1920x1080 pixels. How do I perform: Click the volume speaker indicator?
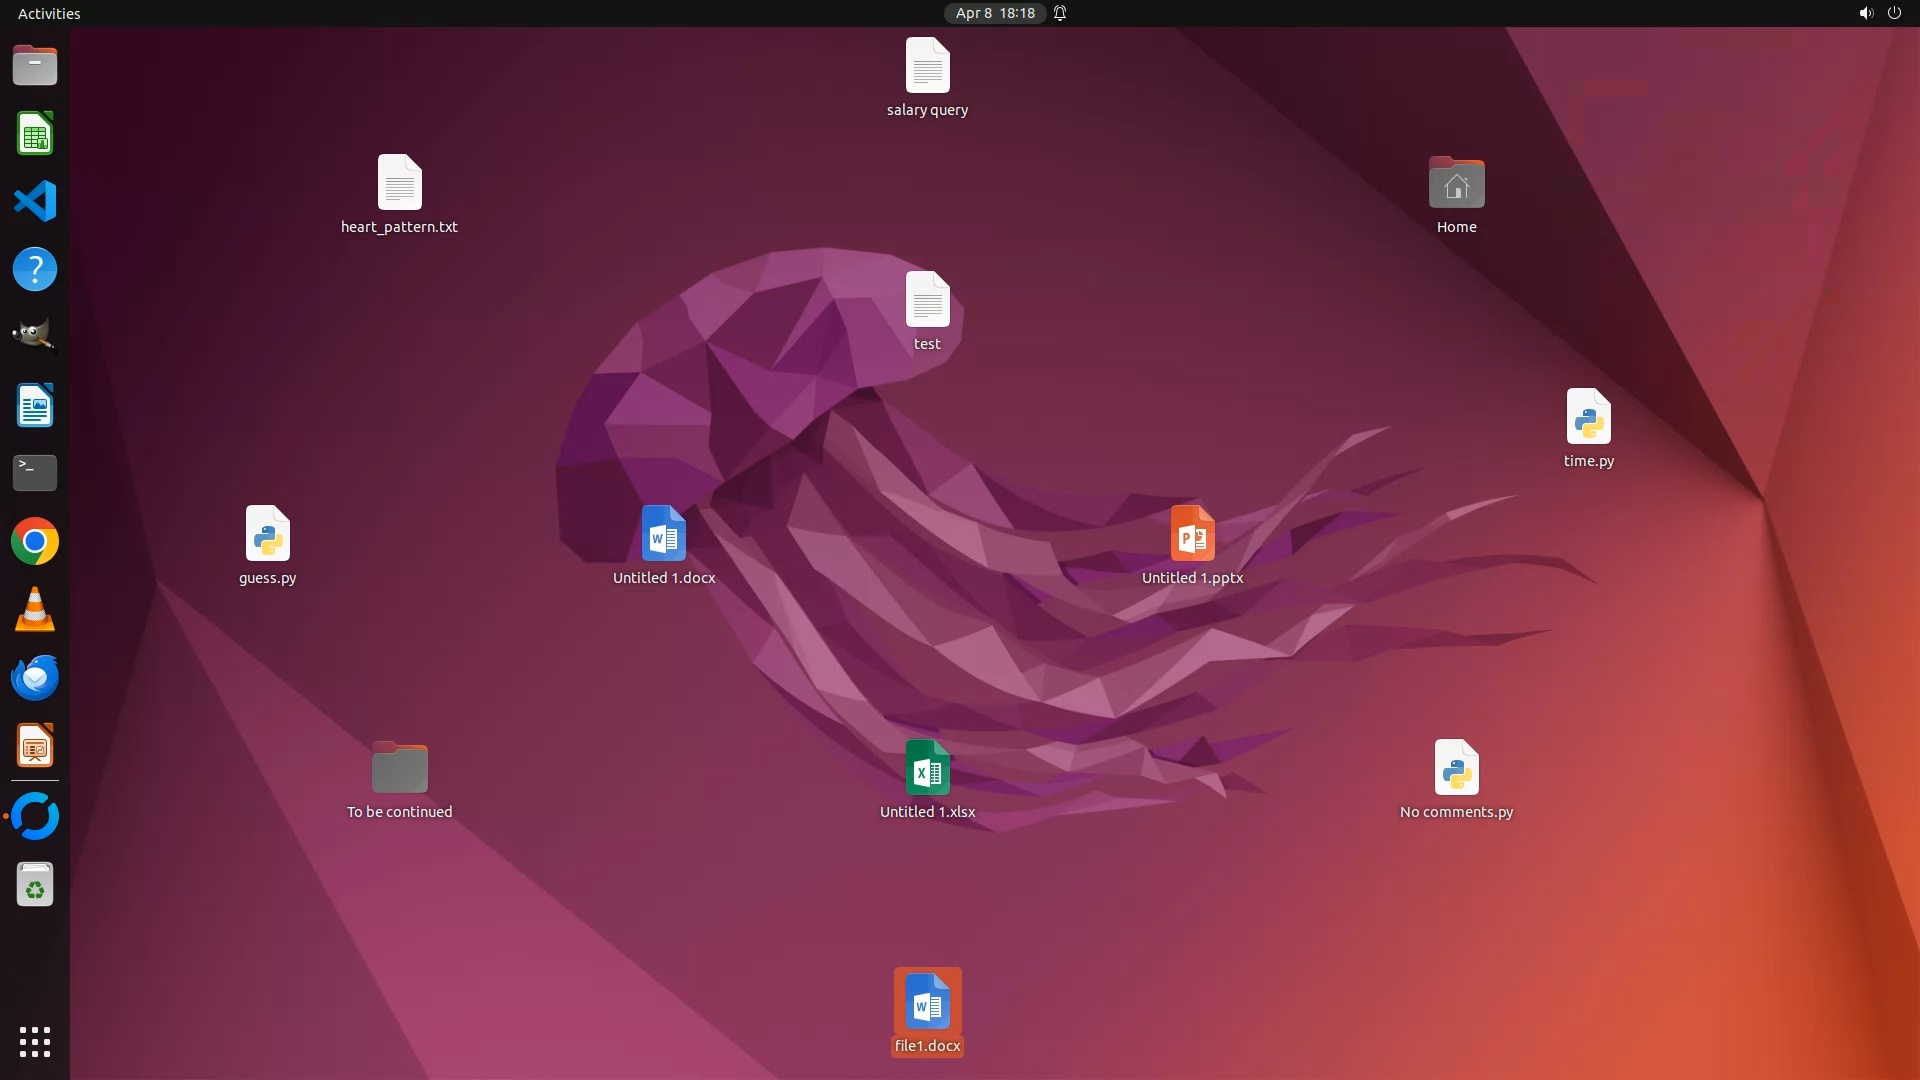1865,13
